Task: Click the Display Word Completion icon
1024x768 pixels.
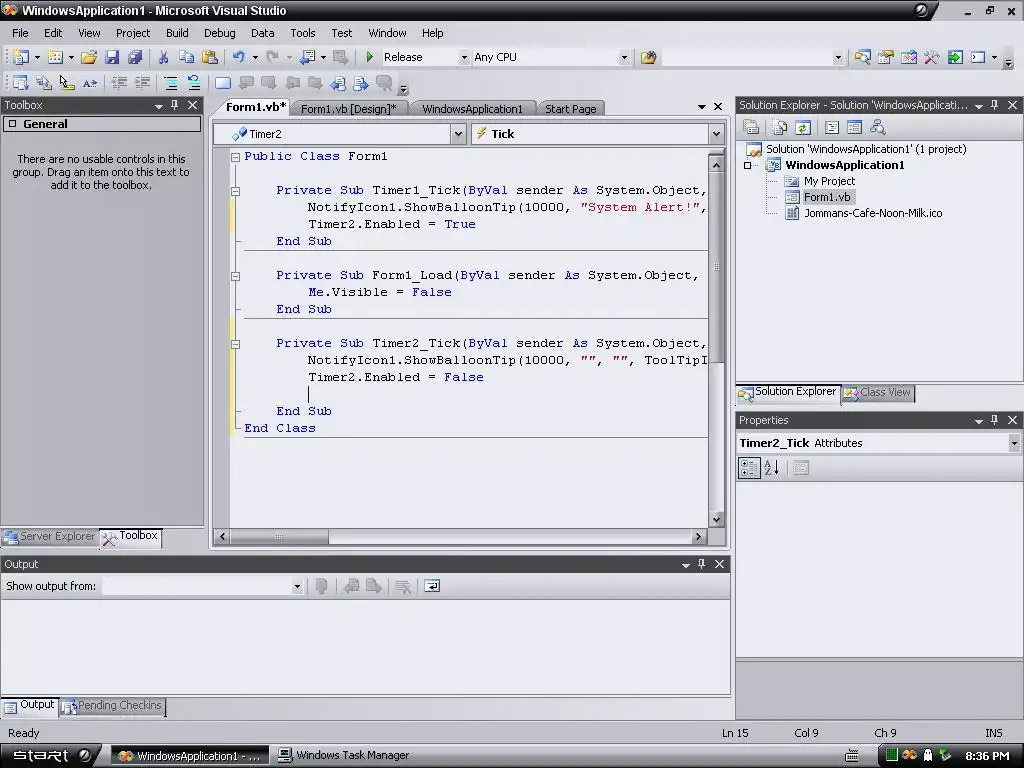Action: [x=90, y=83]
